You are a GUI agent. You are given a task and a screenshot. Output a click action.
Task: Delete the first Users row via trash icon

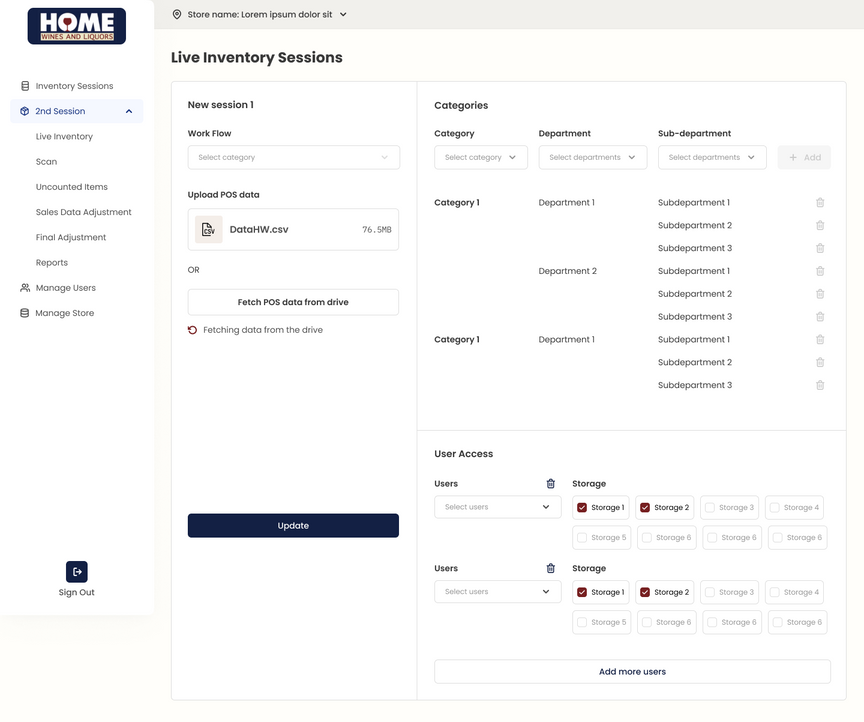pyautogui.click(x=550, y=484)
